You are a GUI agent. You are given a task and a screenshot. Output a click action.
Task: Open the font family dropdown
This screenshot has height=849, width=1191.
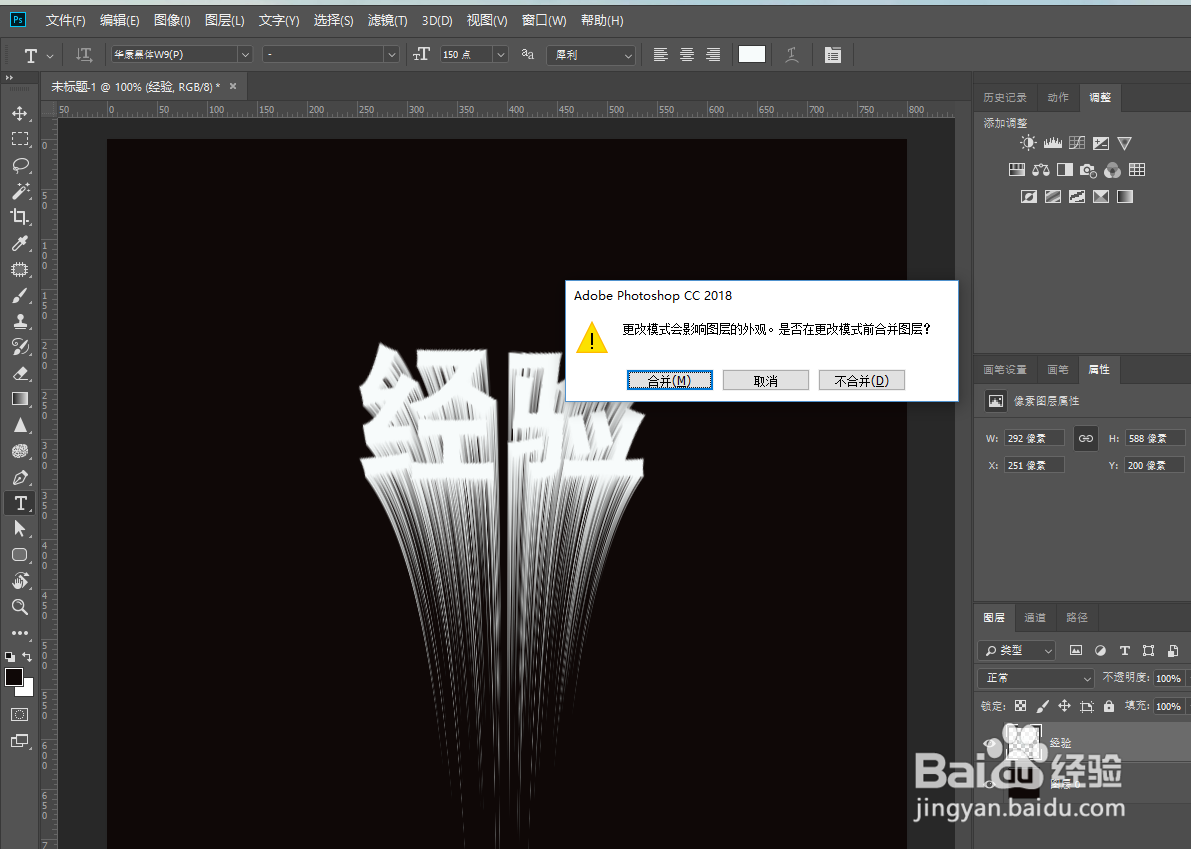click(x=245, y=55)
